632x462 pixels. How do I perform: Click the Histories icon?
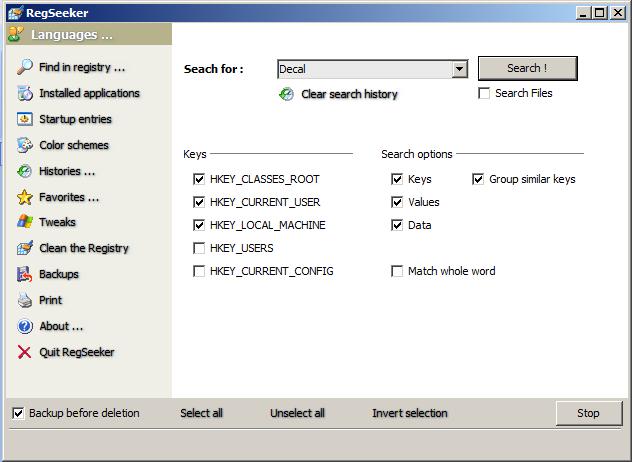[25, 171]
